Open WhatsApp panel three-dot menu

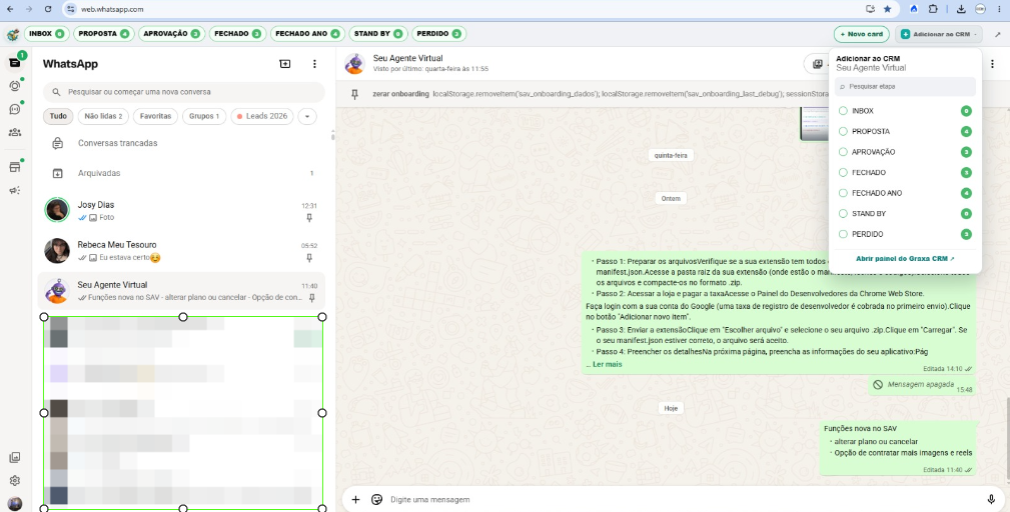tap(314, 64)
